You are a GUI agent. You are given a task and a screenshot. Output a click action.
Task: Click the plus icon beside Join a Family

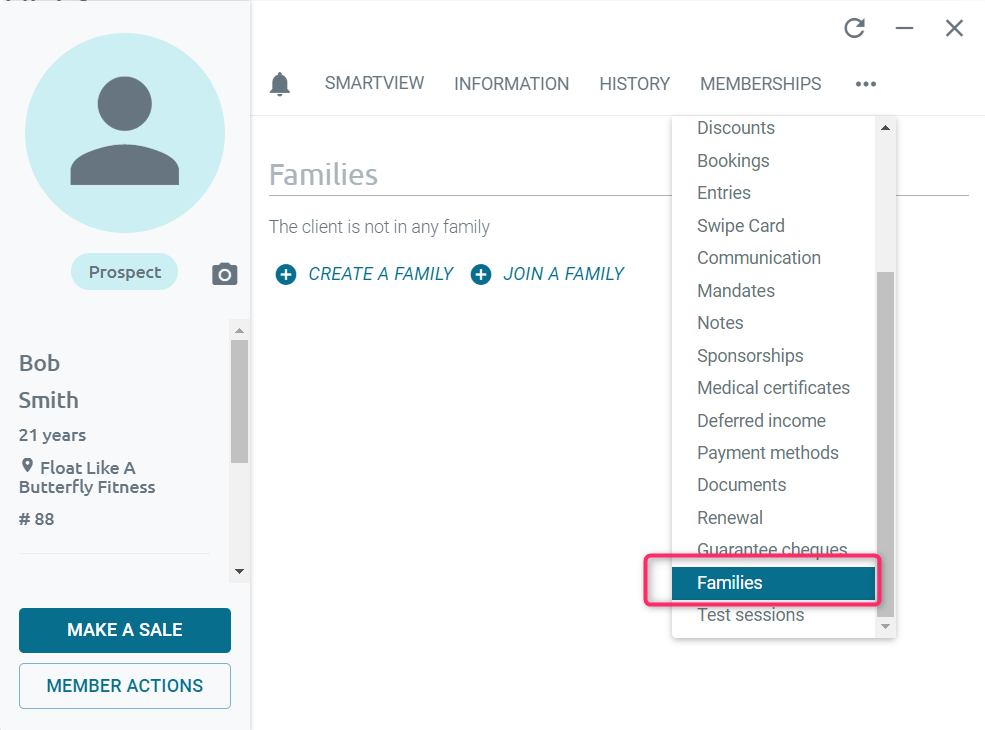(x=481, y=275)
